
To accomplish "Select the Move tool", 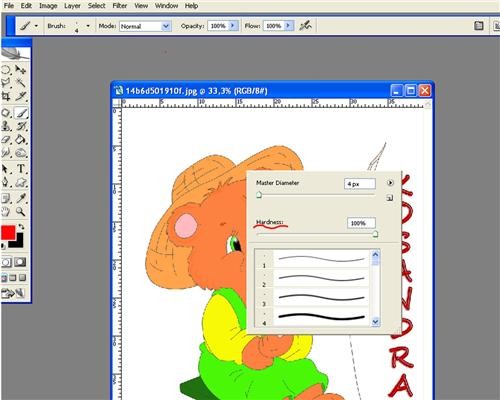I will [x=21, y=70].
